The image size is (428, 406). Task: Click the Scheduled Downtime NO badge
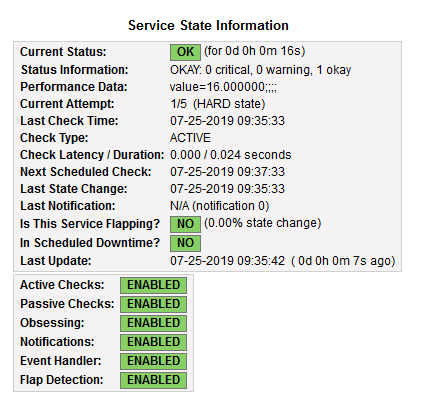point(185,243)
